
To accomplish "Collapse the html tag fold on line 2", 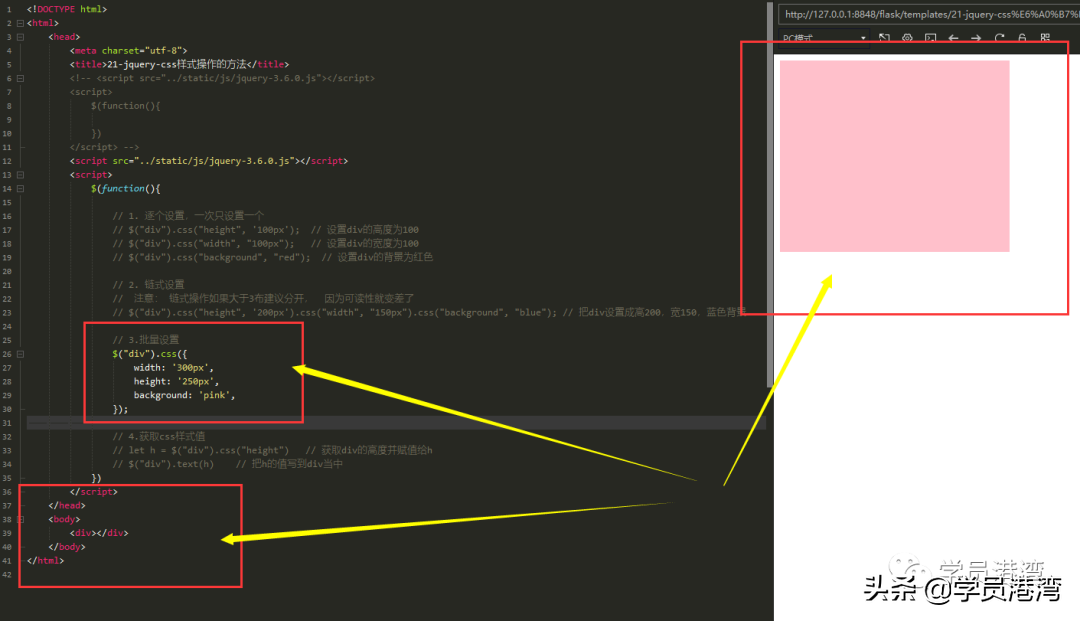I will (x=21, y=23).
